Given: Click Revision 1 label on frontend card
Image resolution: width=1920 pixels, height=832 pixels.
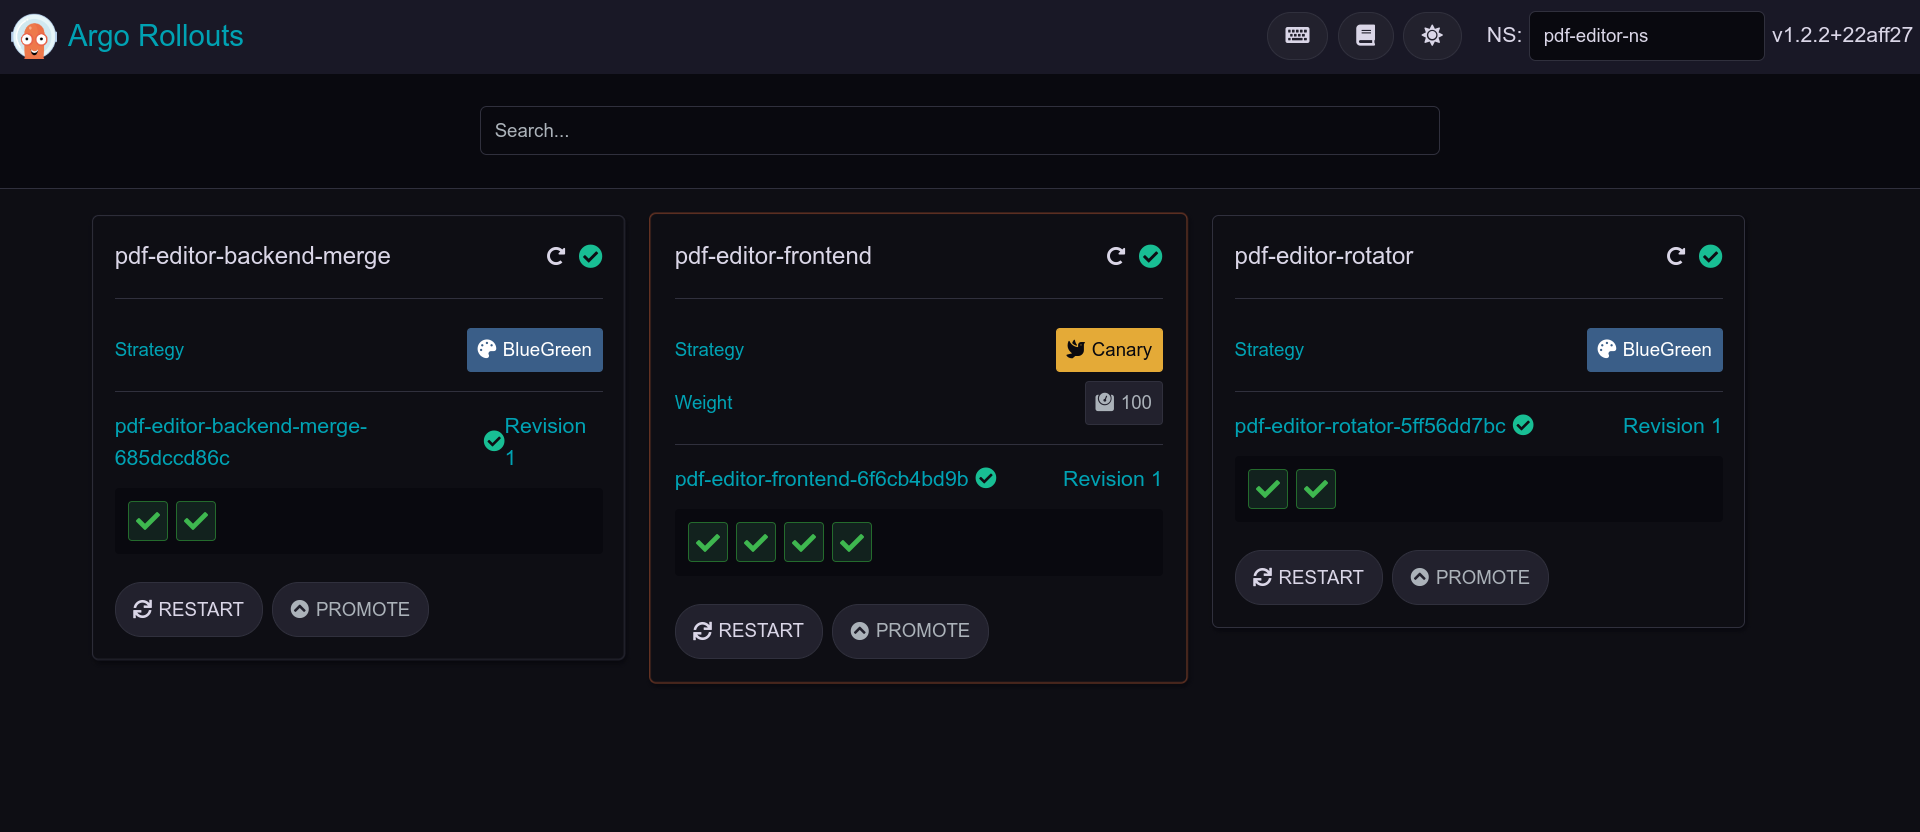Looking at the screenshot, I should [x=1112, y=479].
